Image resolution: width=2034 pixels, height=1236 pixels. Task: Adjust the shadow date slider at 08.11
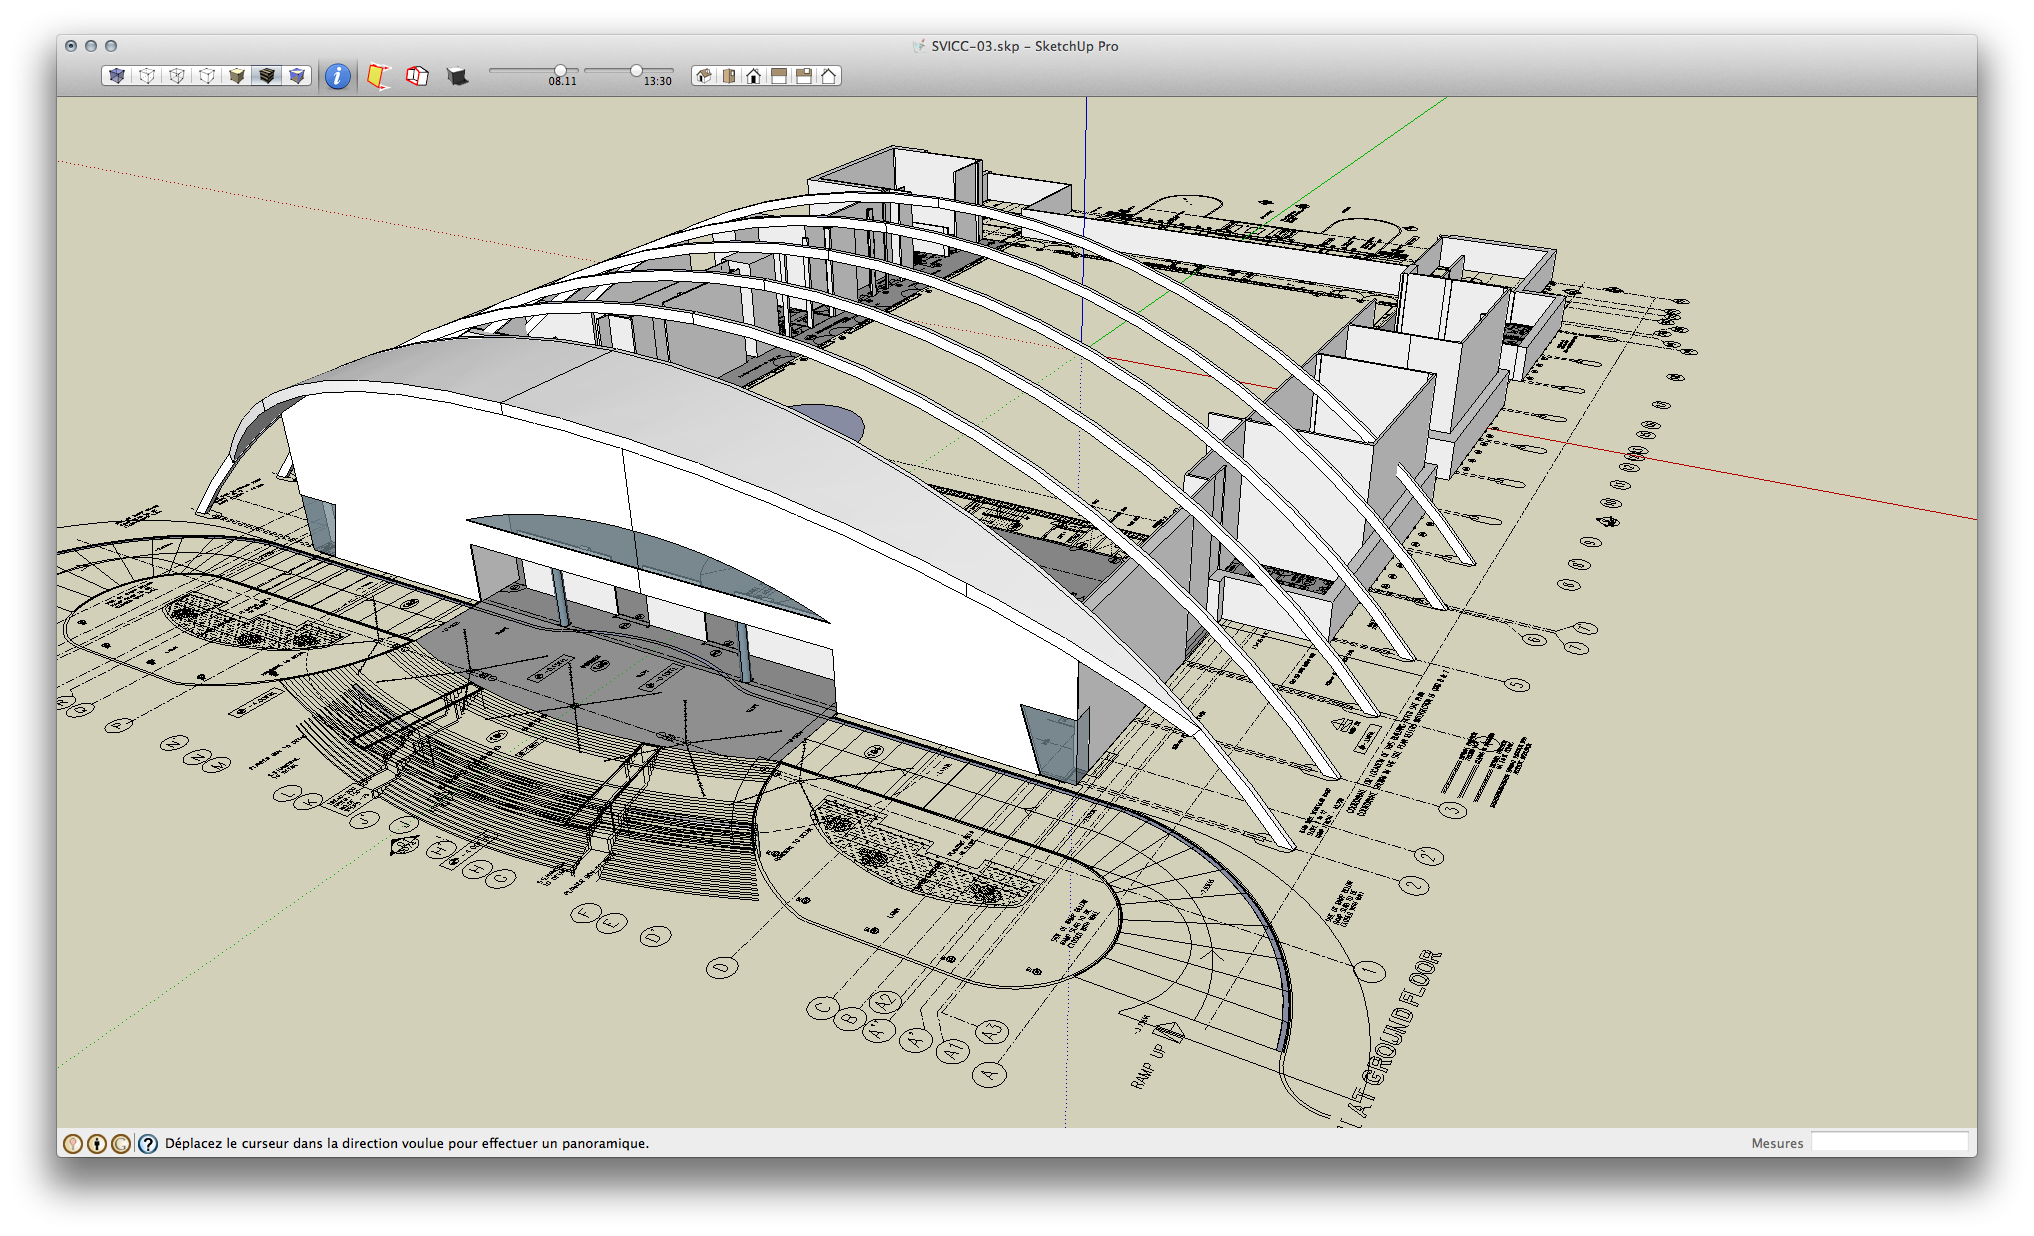click(x=560, y=71)
